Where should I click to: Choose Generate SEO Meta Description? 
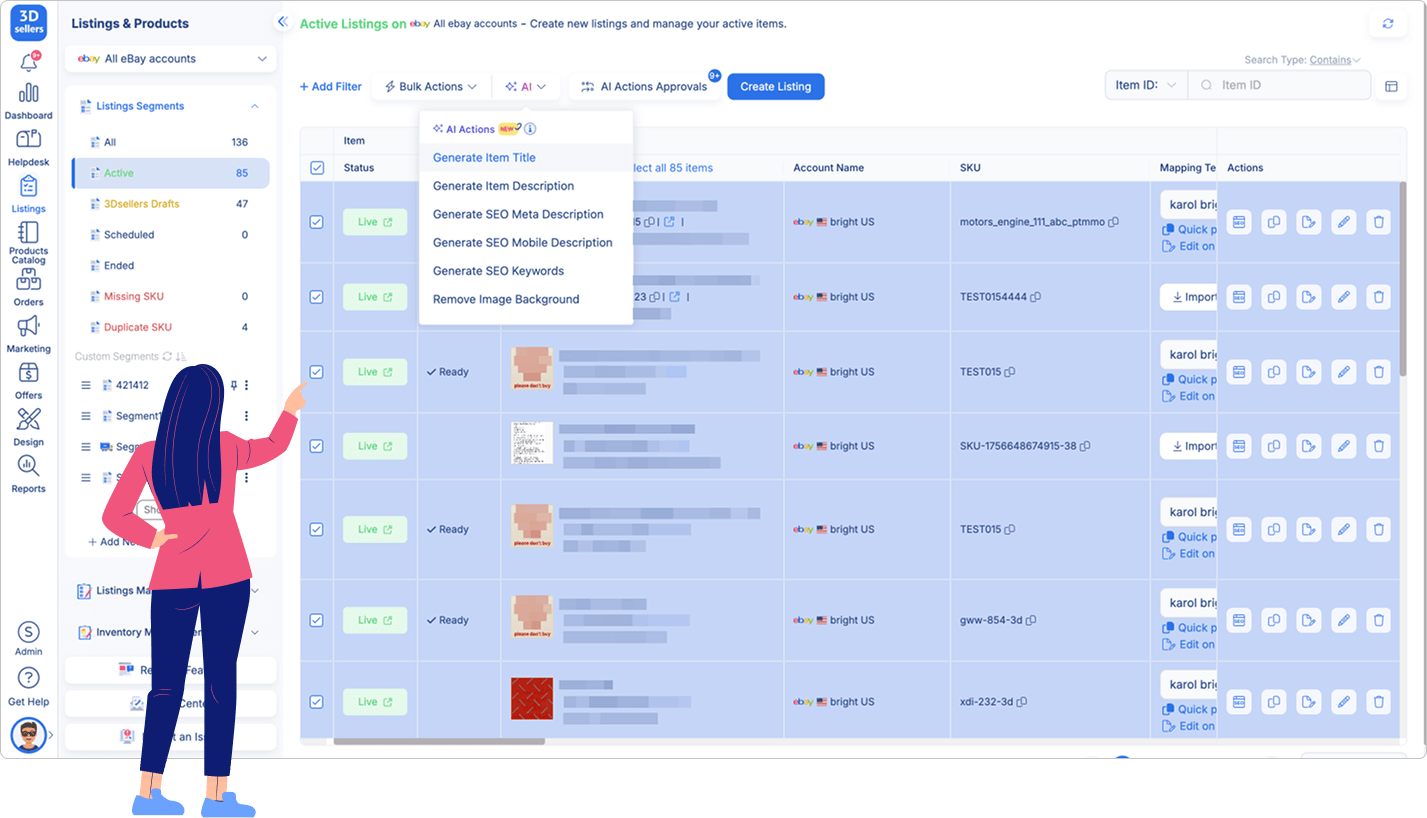518,214
